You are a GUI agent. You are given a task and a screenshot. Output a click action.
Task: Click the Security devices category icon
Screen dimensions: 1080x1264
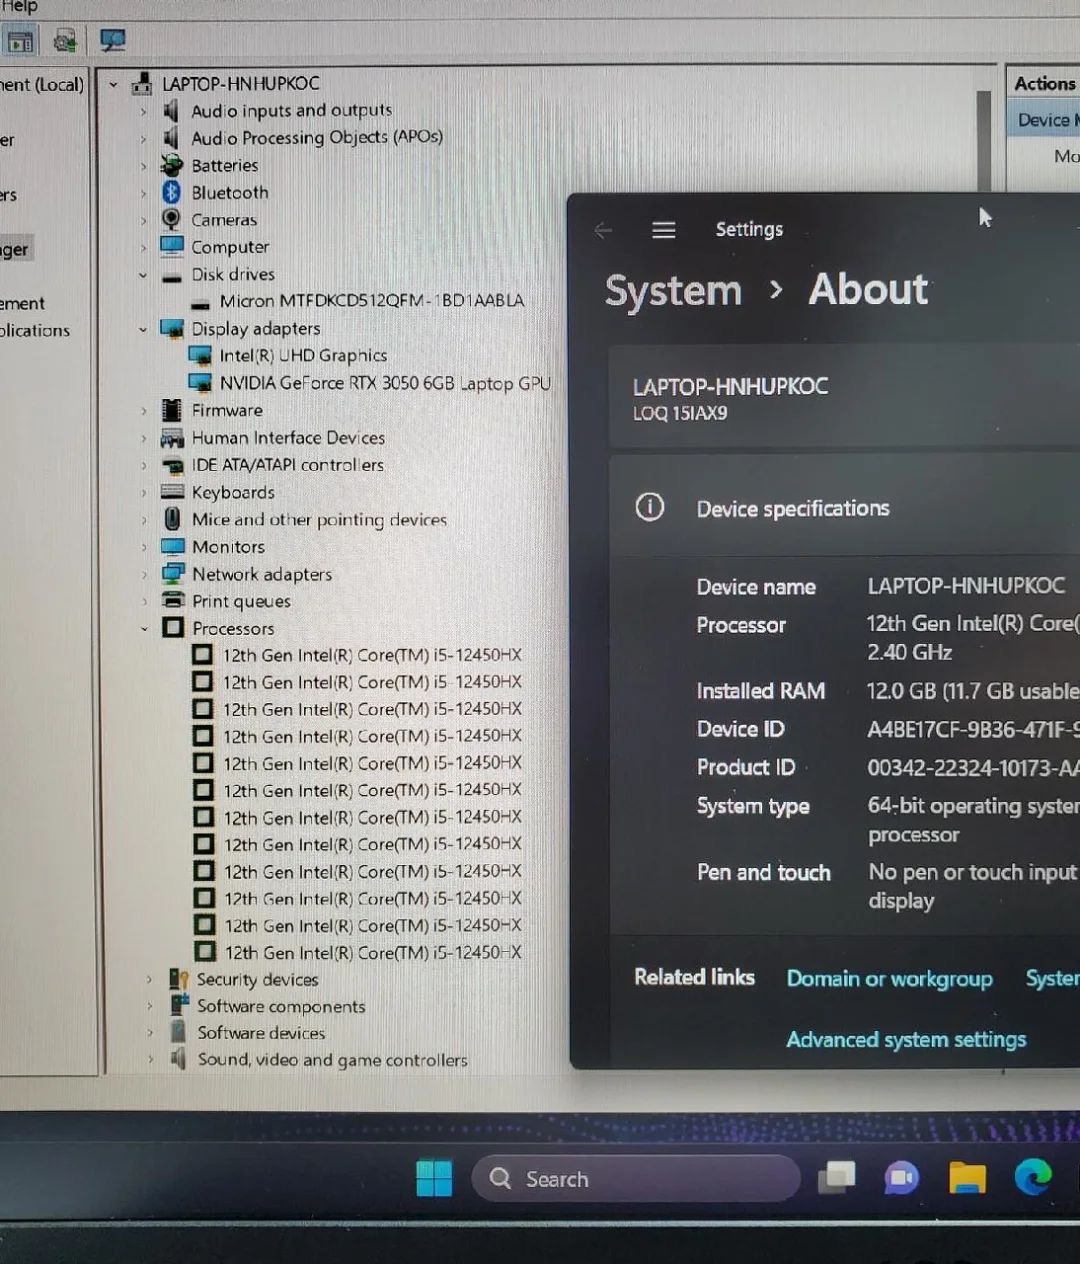coord(179,978)
